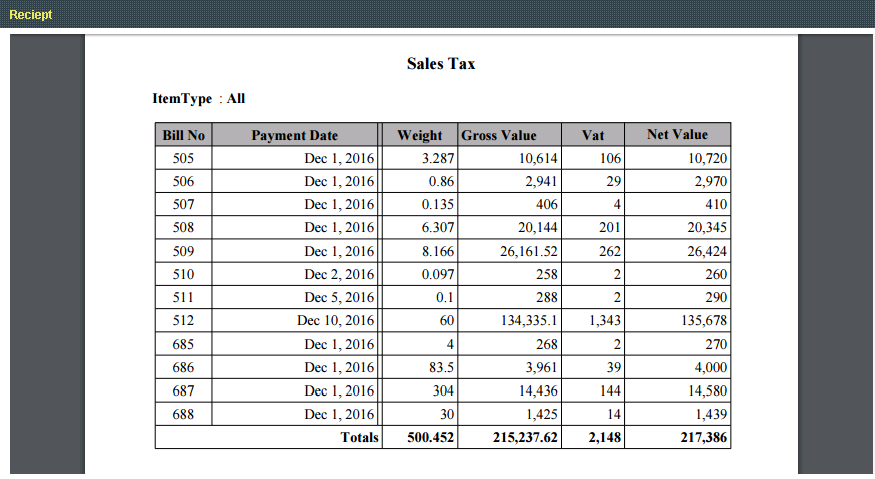Select total weight 500.452 cell

tap(431, 438)
